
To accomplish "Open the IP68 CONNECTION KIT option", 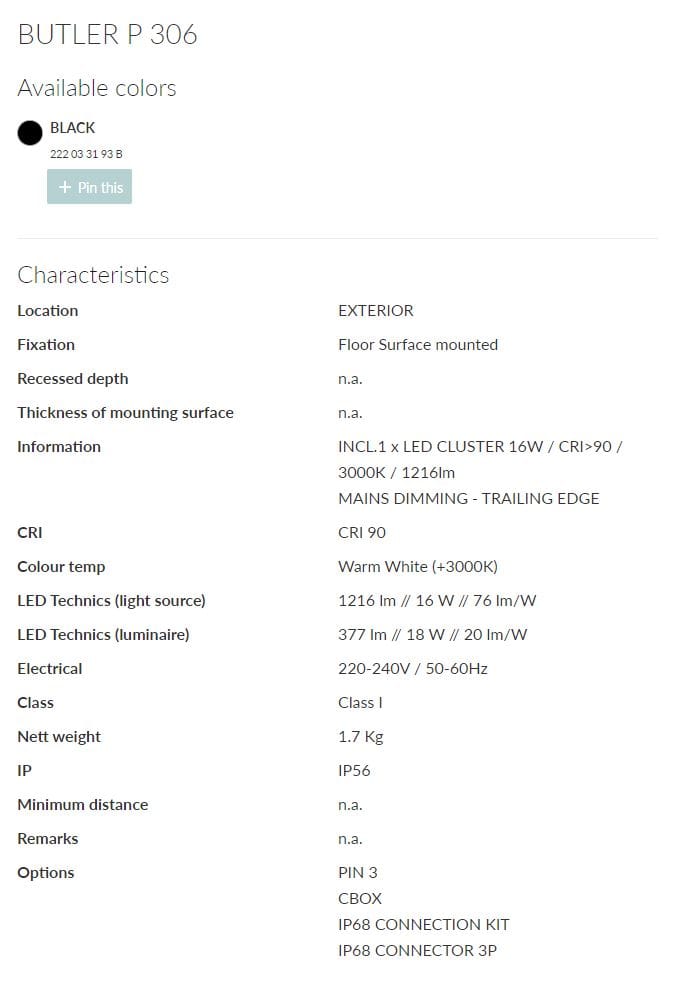I will click(424, 925).
